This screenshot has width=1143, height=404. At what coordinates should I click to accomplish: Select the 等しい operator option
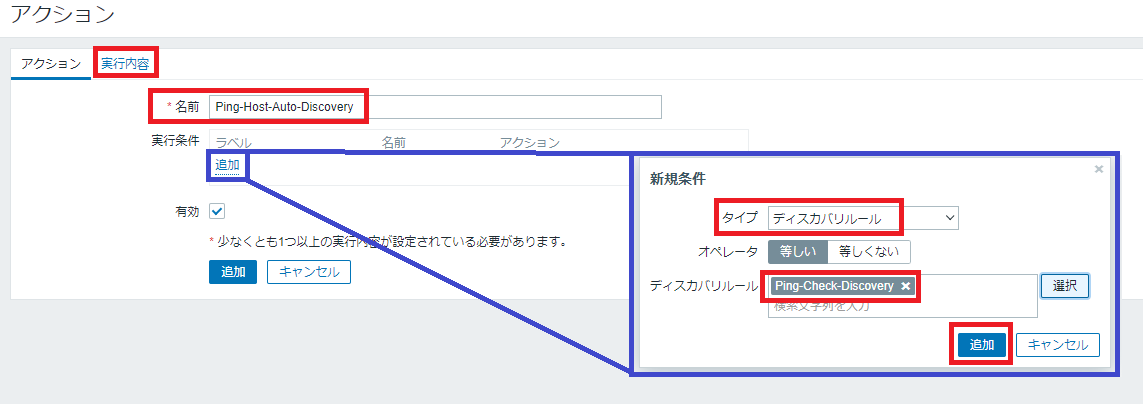point(797,252)
